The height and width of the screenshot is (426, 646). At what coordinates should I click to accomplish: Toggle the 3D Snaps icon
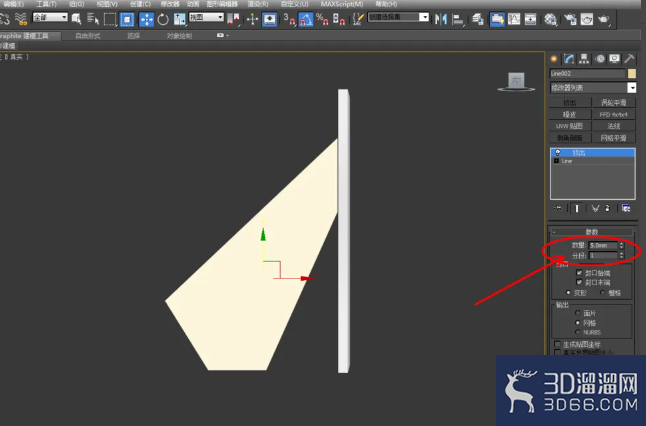pyautogui.click(x=289, y=19)
